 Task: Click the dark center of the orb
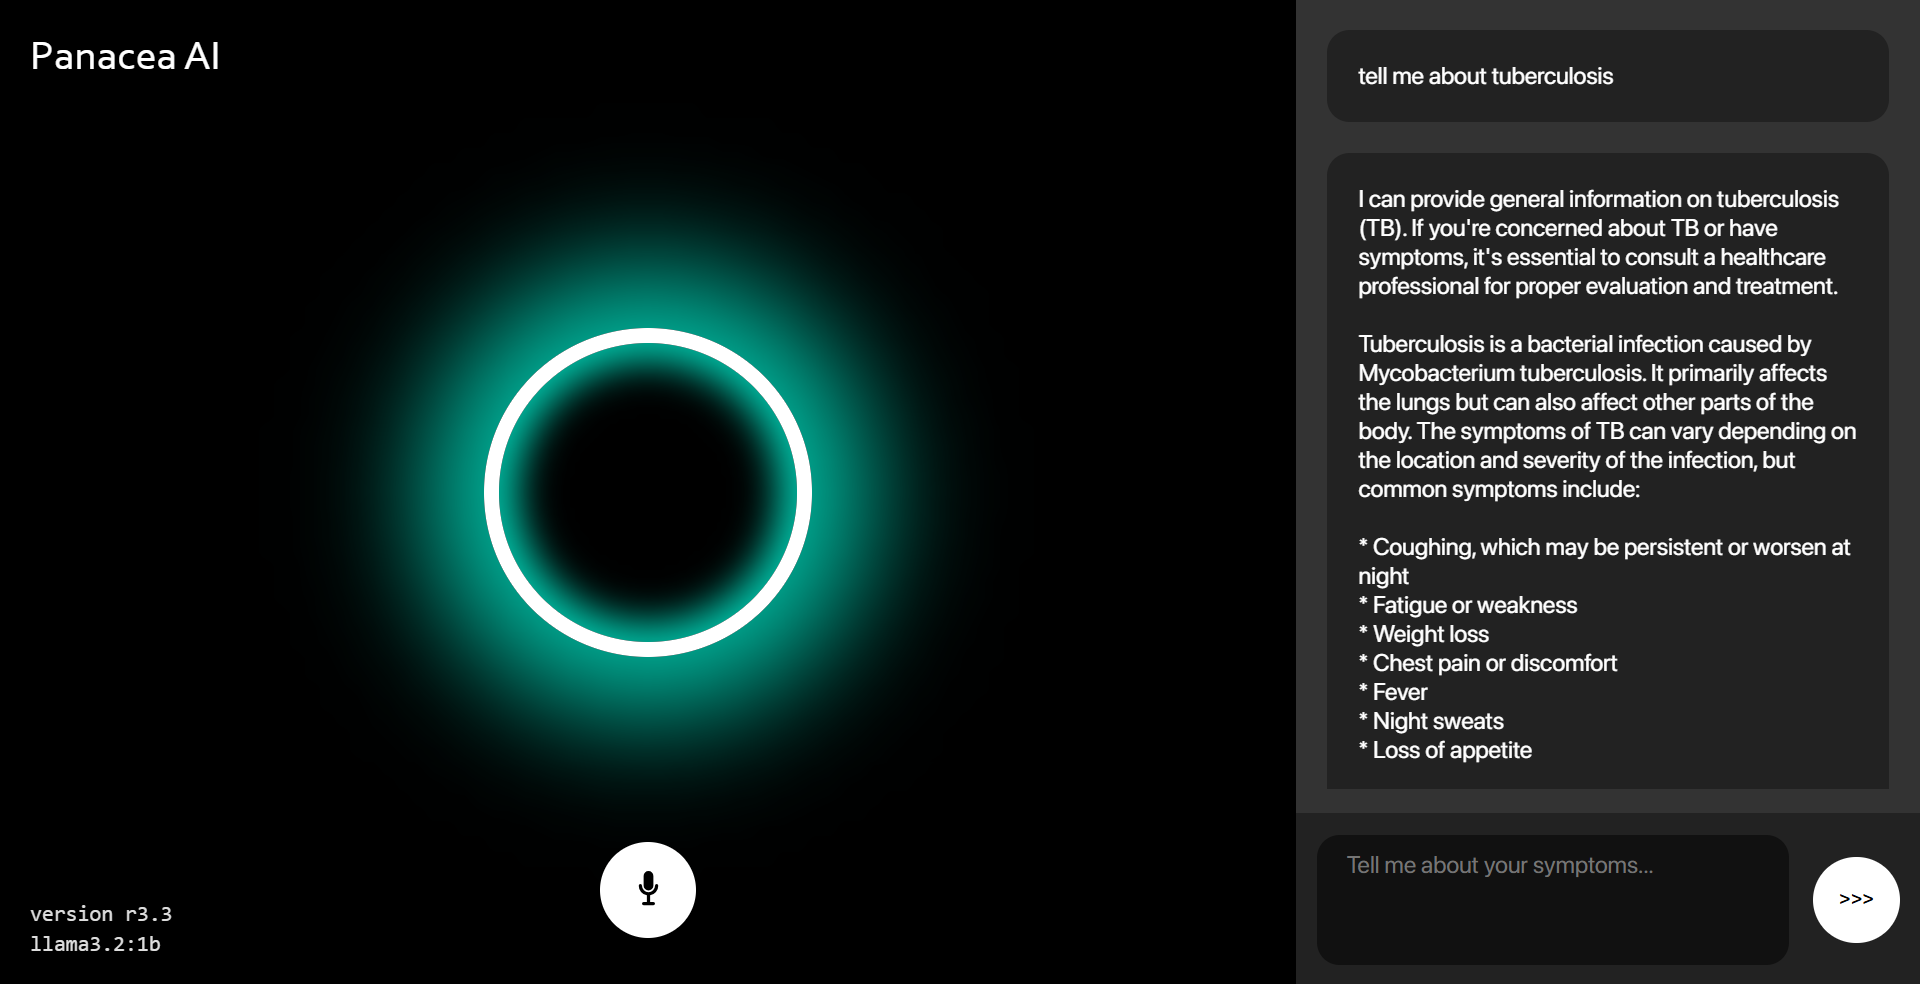tap(648, 492)
